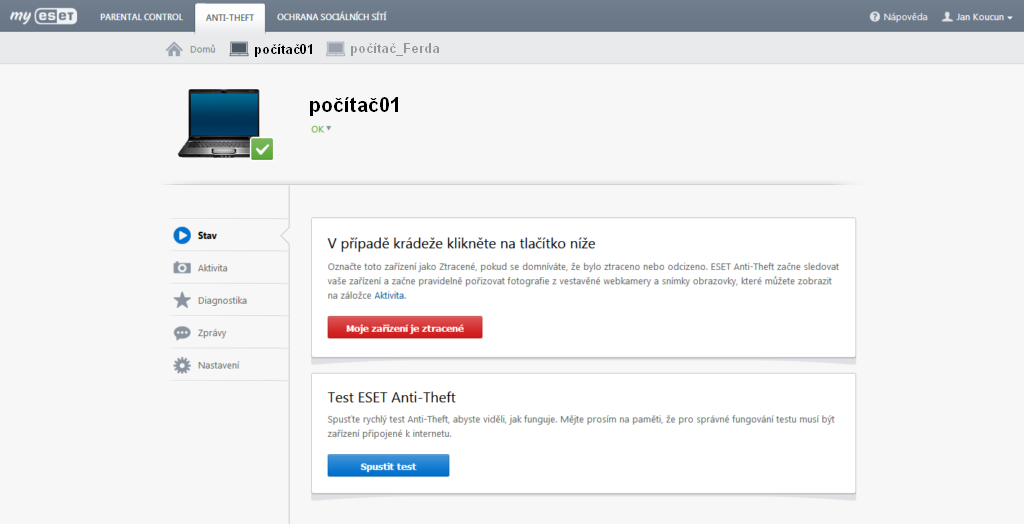Open Aktivita camera icon in sidebar
Screen dimensions: 1024x524
click(182, 268)
